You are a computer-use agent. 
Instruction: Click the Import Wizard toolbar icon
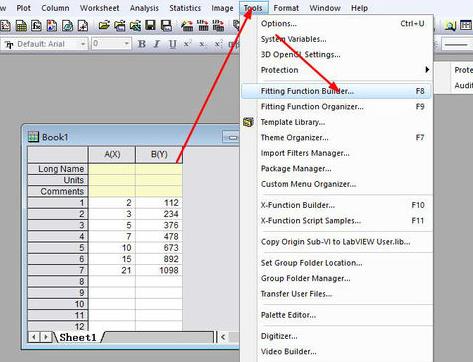187,26
